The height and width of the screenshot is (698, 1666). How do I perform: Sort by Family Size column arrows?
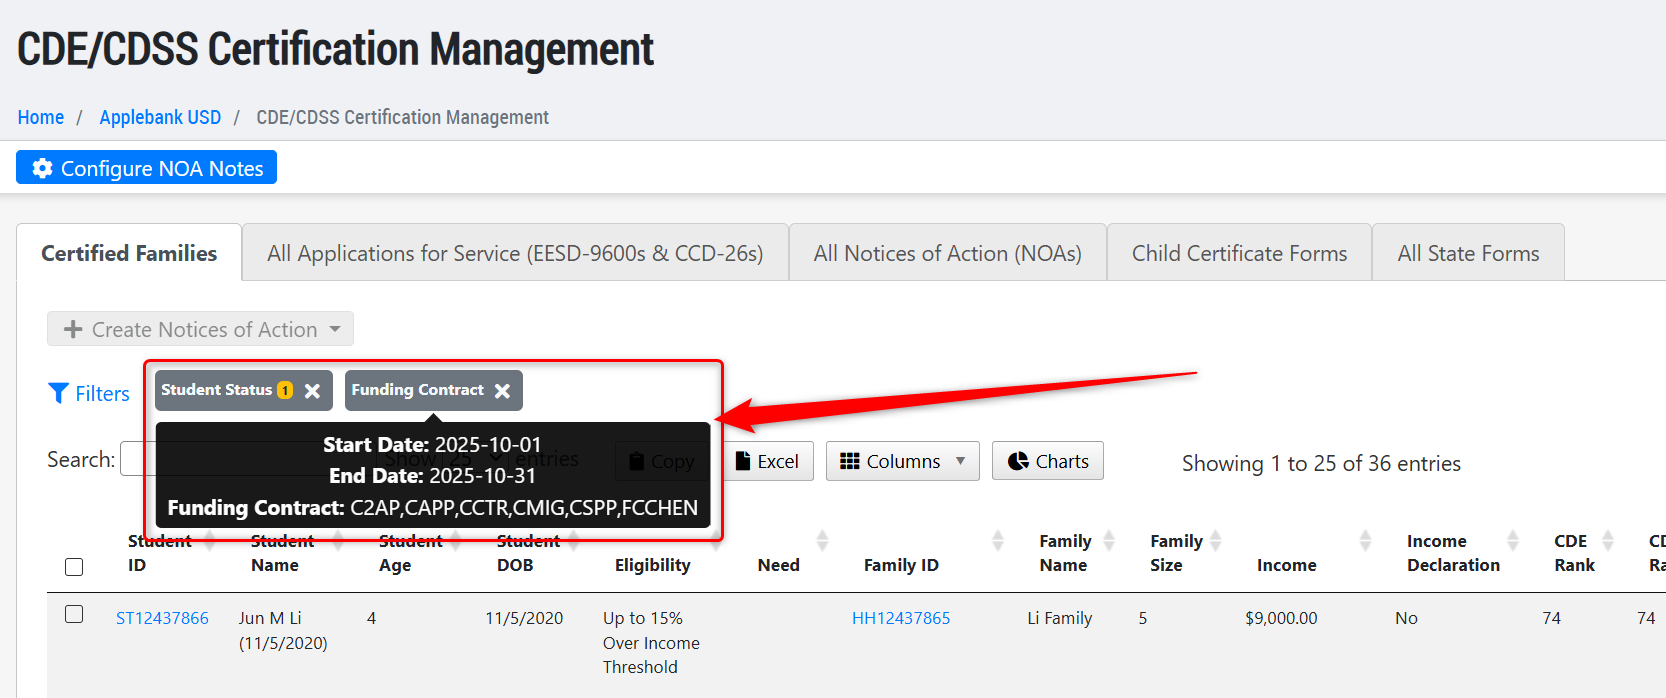point(1216,541)
